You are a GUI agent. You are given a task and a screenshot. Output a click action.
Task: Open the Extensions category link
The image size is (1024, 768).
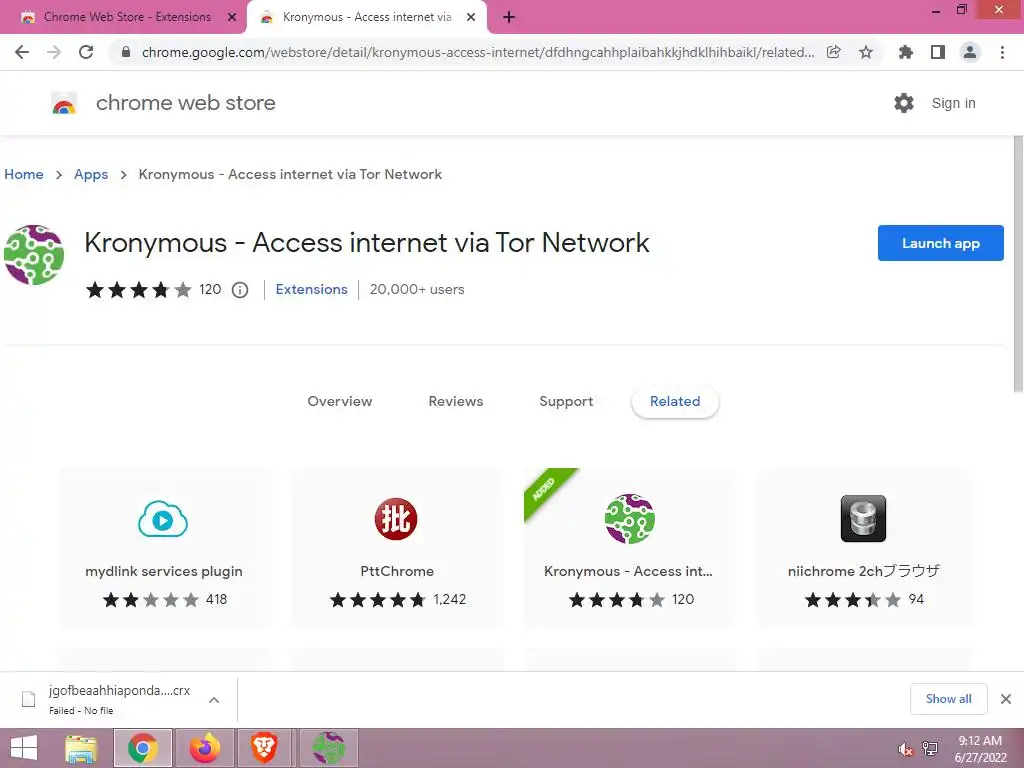coord(312,289)
